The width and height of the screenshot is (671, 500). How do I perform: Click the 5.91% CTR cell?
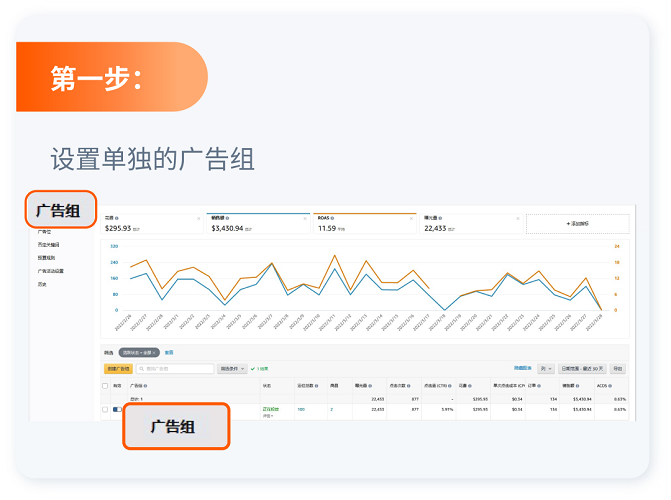[x=447, y=410]
